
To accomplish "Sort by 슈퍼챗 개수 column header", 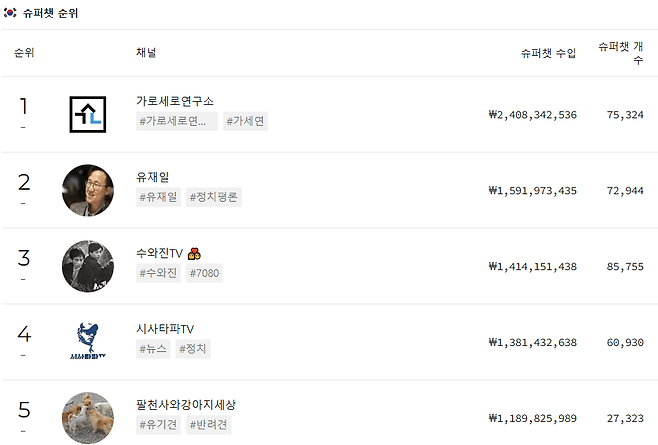I will (620, 53).
